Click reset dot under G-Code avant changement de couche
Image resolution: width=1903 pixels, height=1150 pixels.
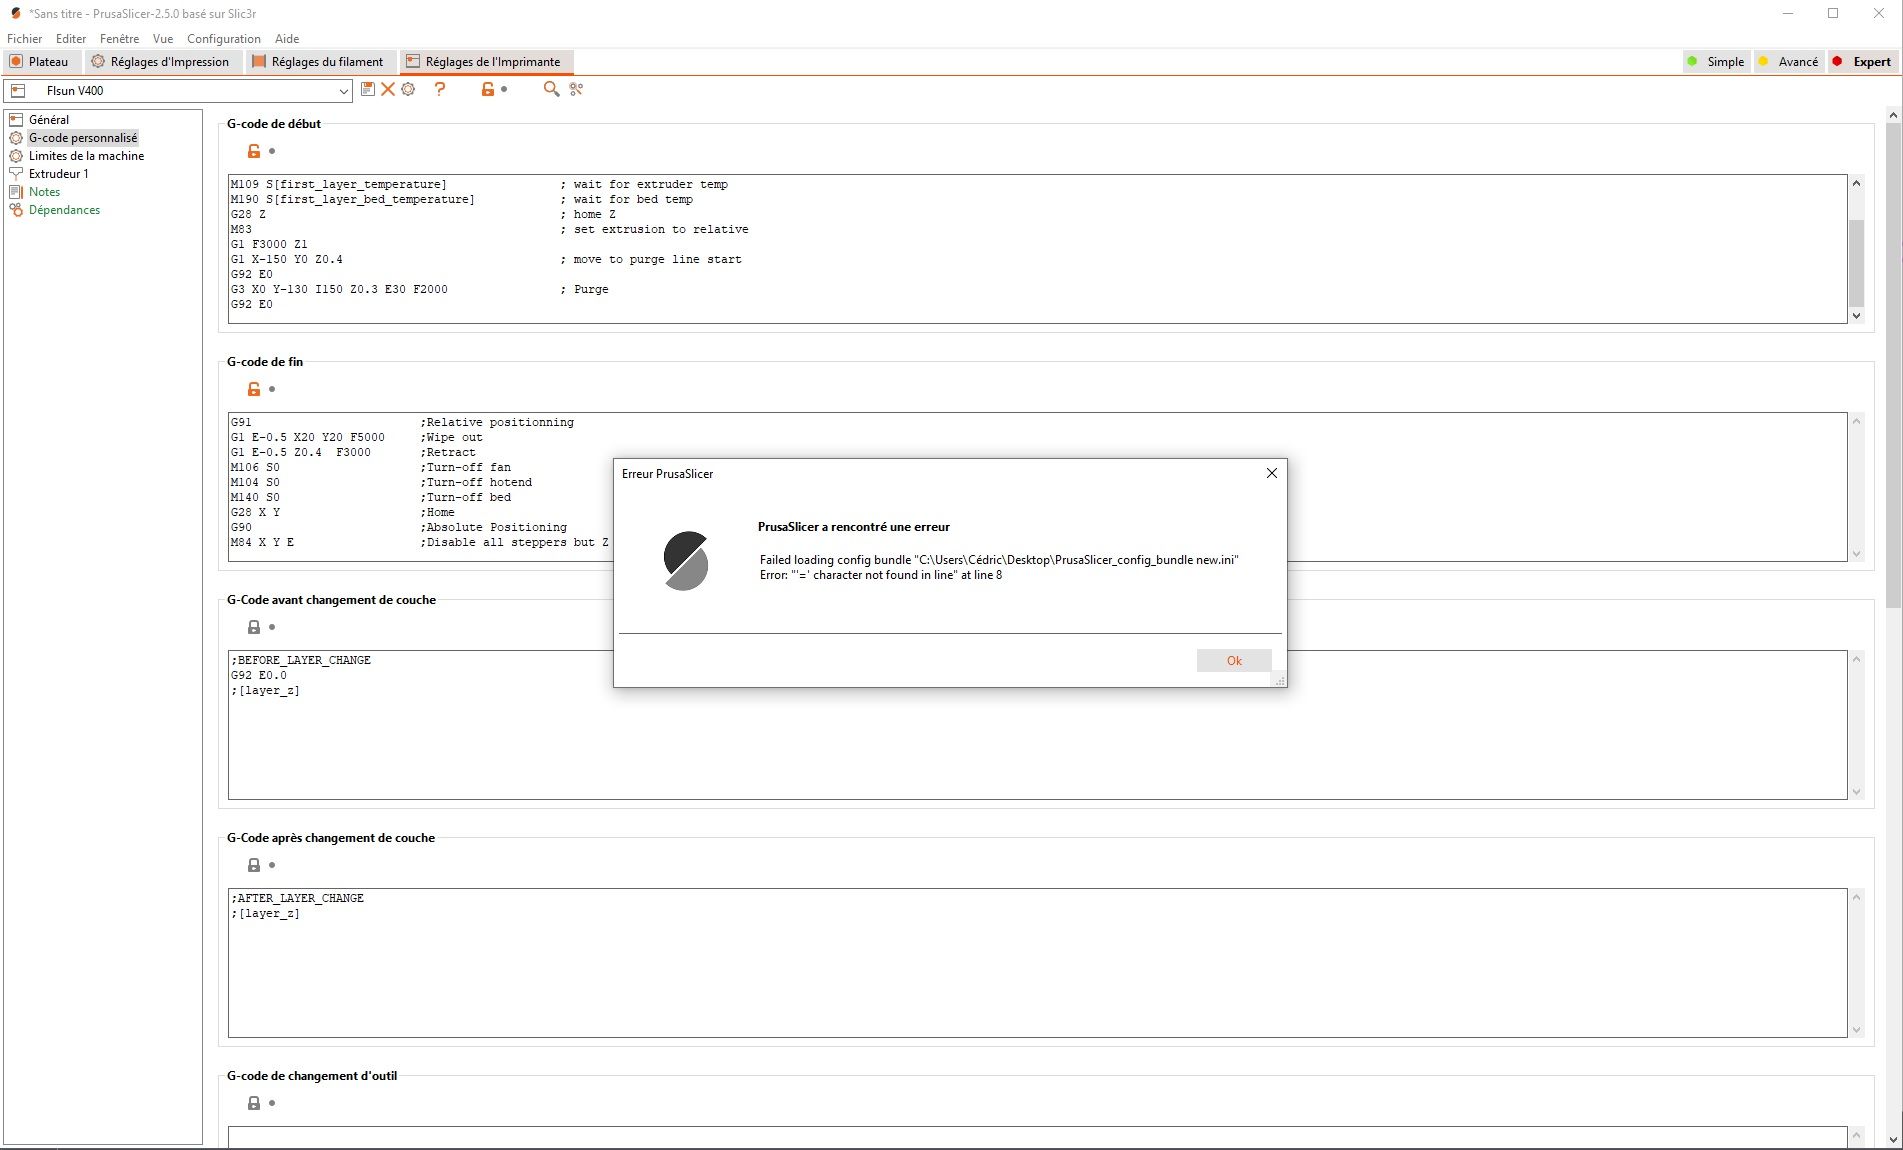(x=272, y=627)
